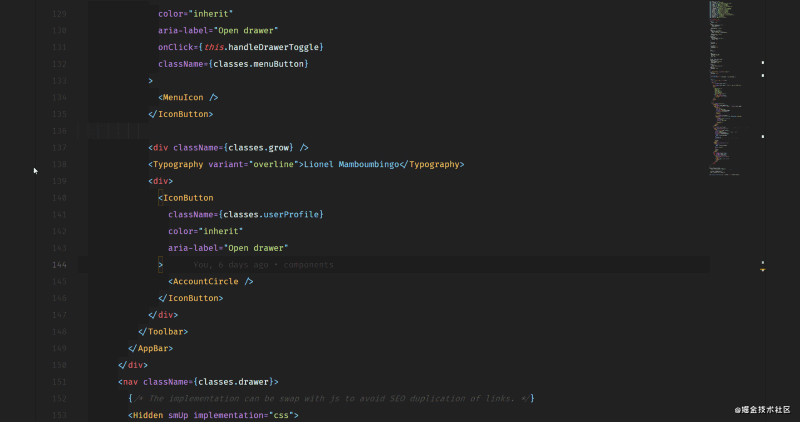Place cursor on "handleDrawerToggle" in onClick
Image resolution: width=800 pixels, height=422 pixels.
tap(273, 47)
